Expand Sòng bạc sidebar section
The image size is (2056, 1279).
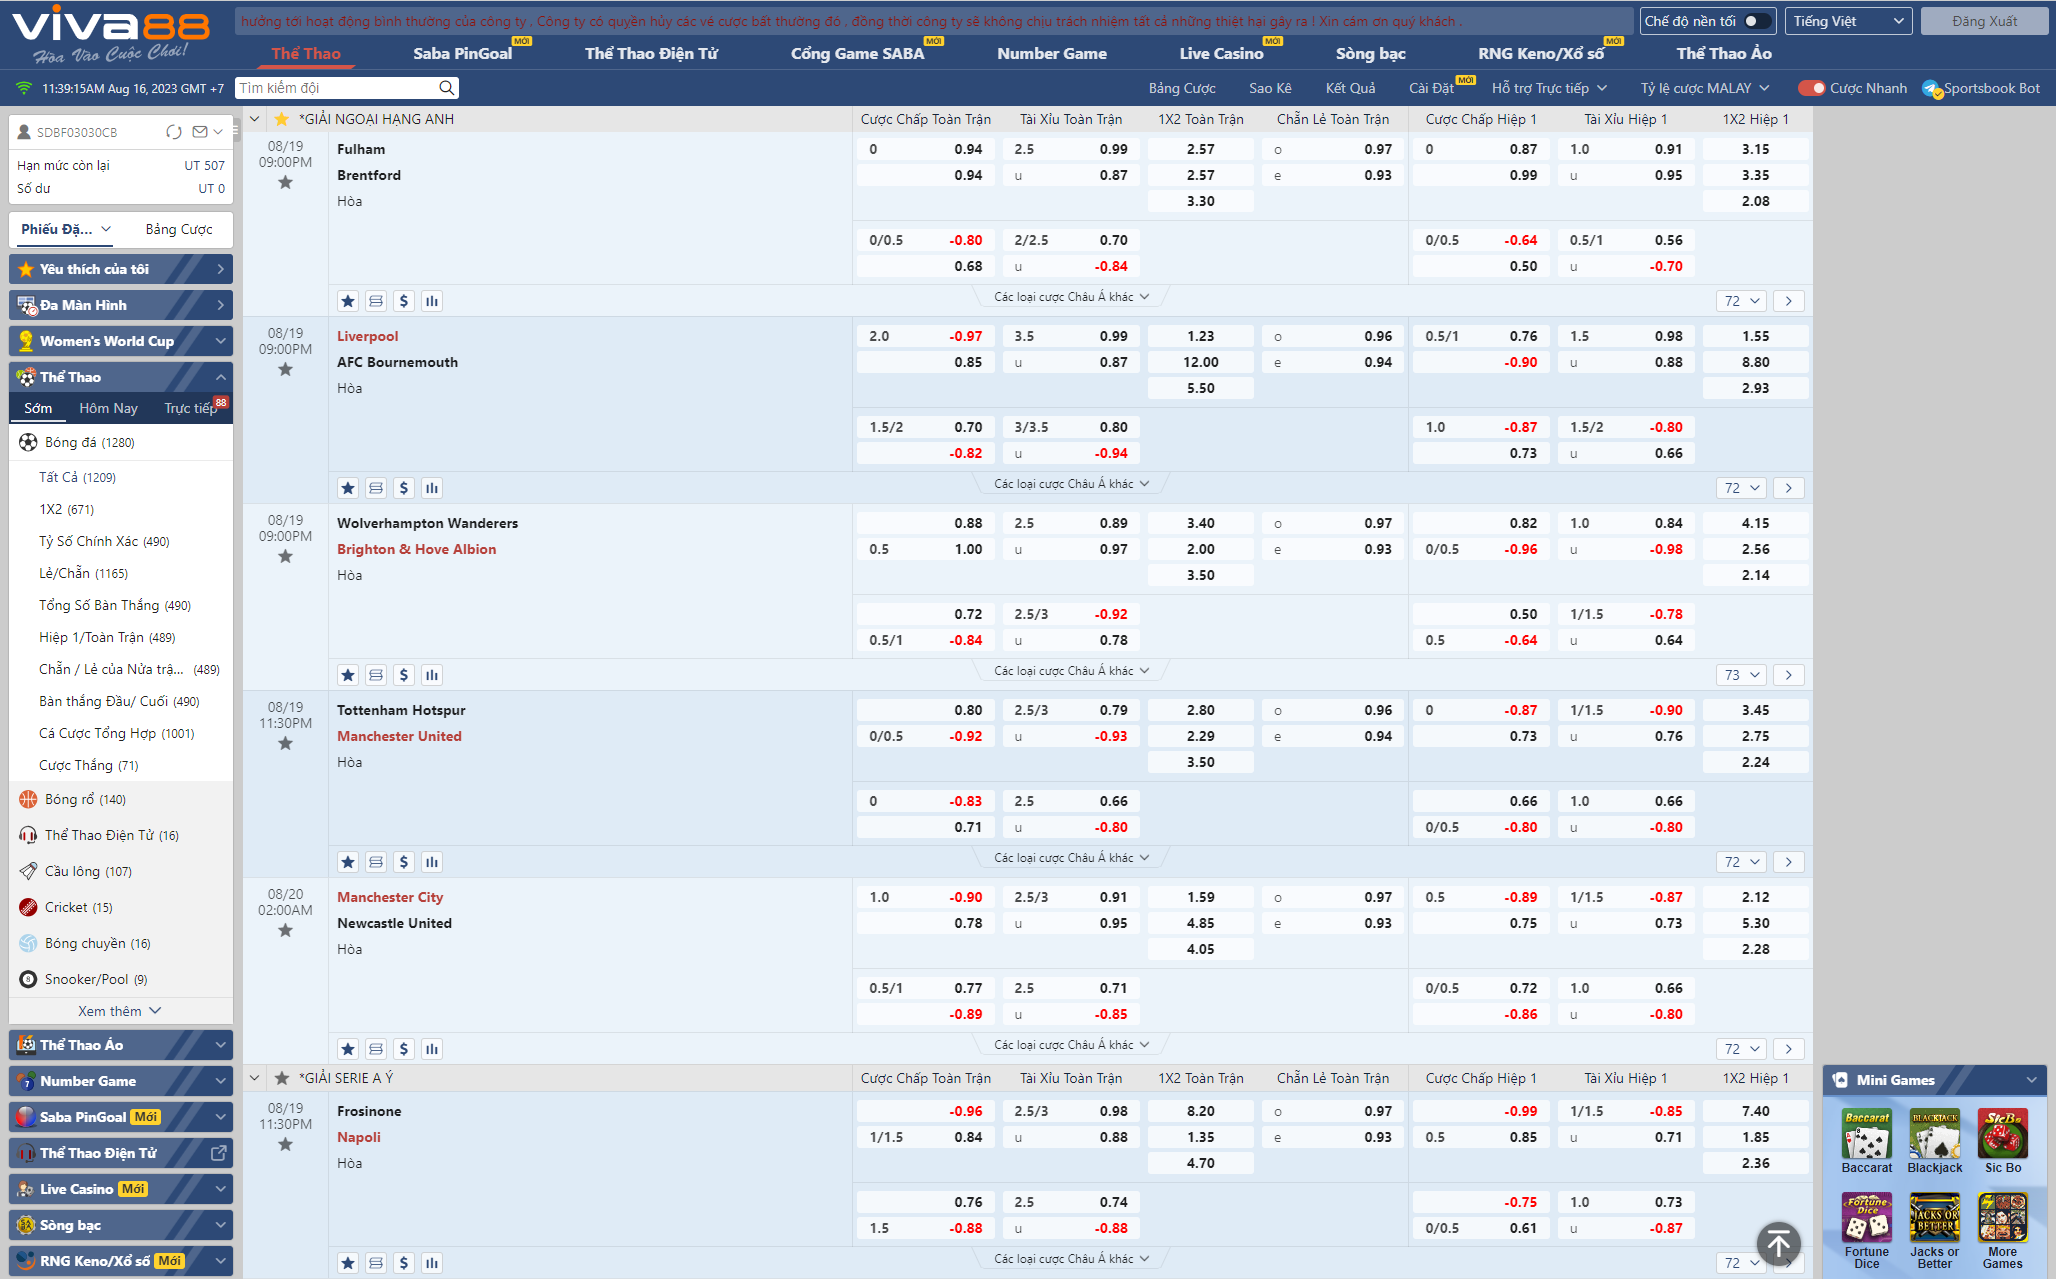click(x=121, y=1225)
